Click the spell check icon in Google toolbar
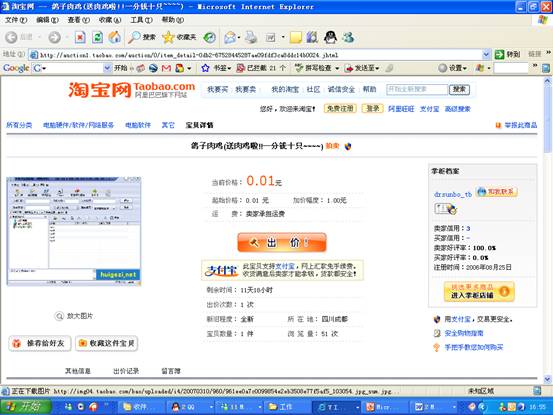This screenshot has height=415, width=553. [299, 68]
